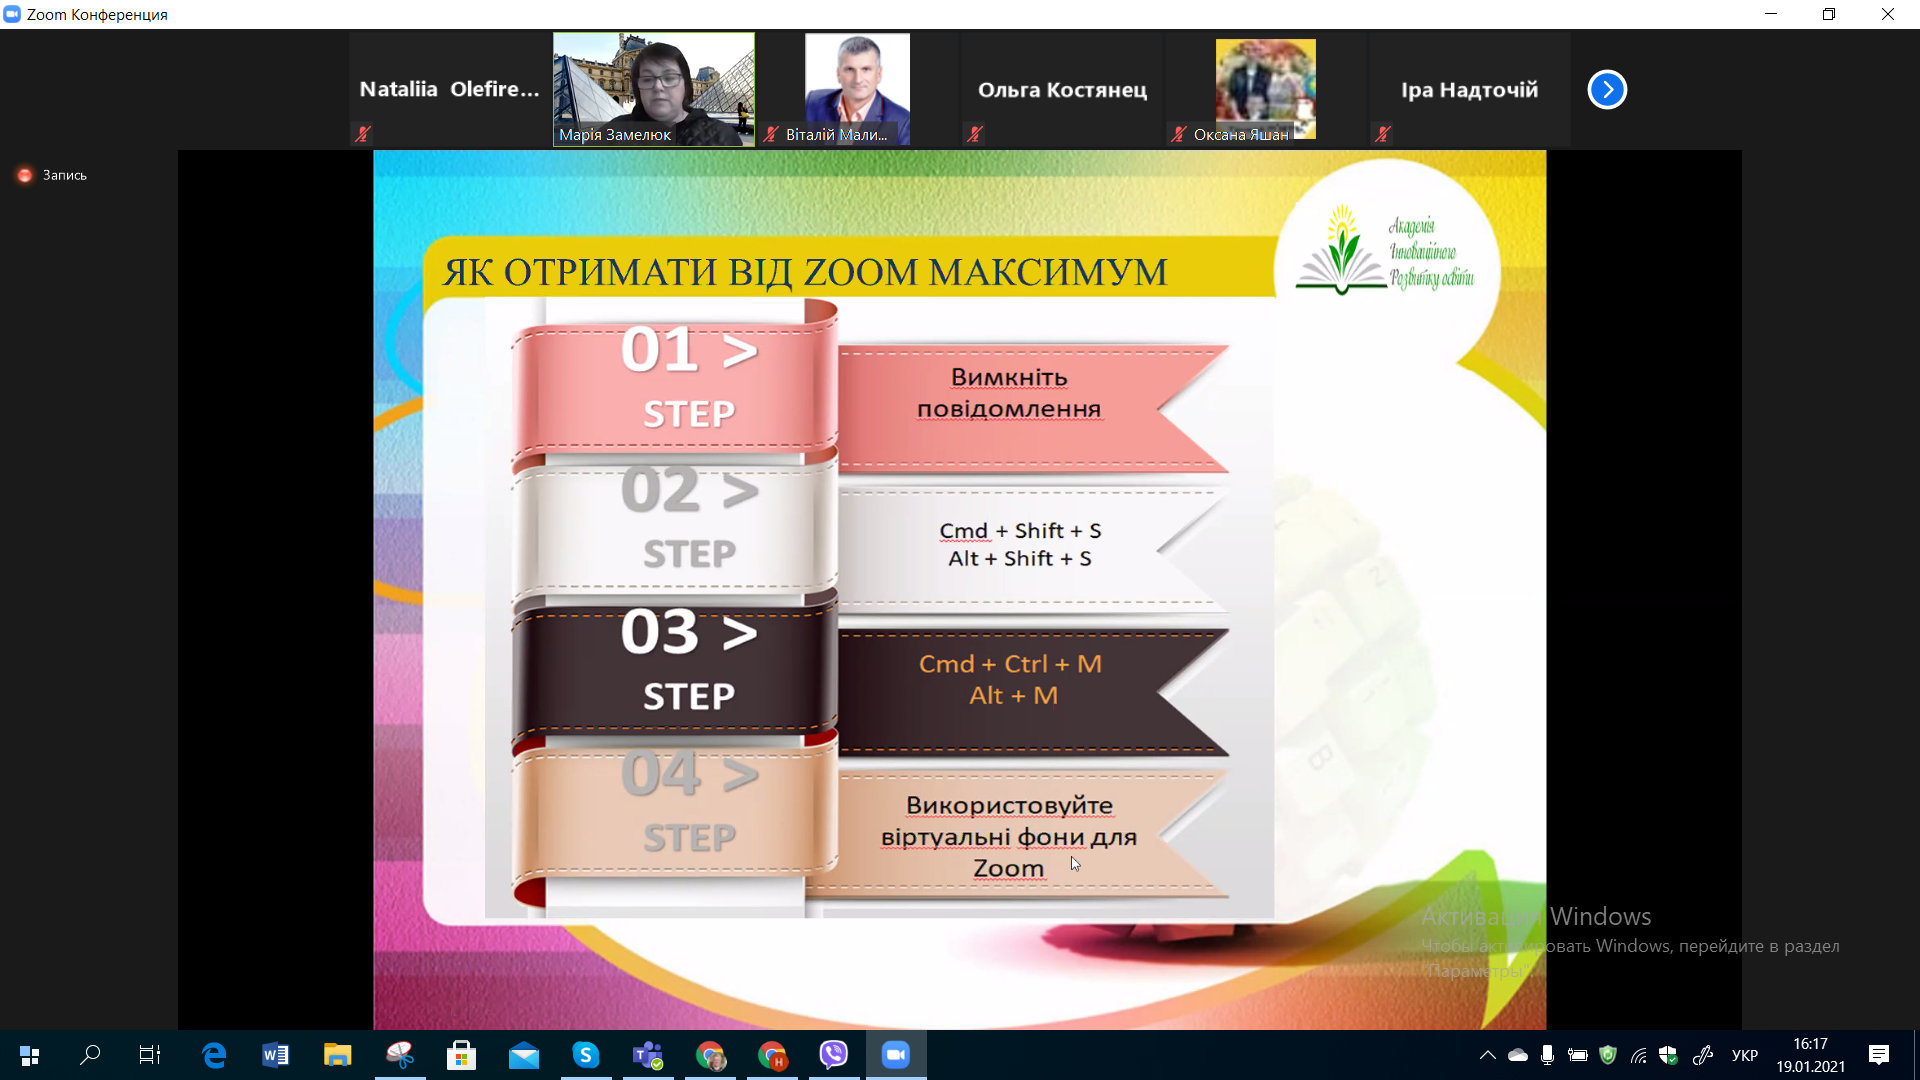Click 'Використовуйте віртуальні фони для Zoom' text
This screenshot has width=1920, height=1080.
tap(1009, 836)
